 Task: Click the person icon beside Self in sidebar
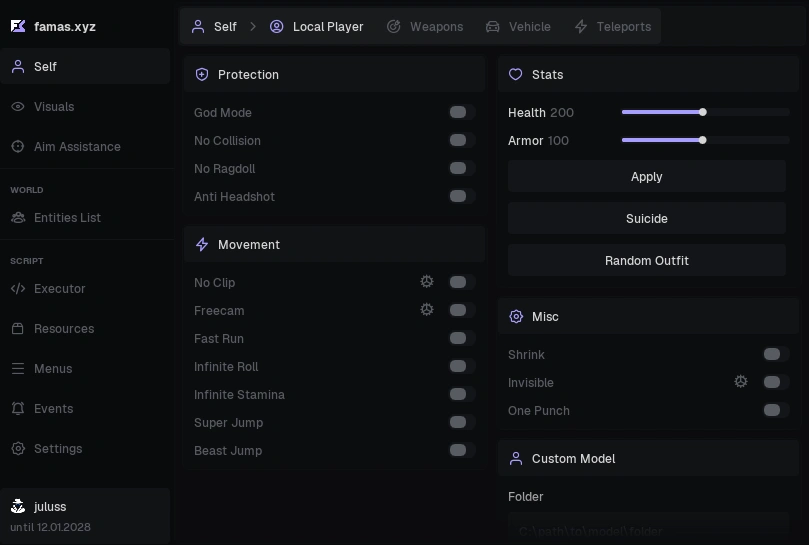pos(18,67)
